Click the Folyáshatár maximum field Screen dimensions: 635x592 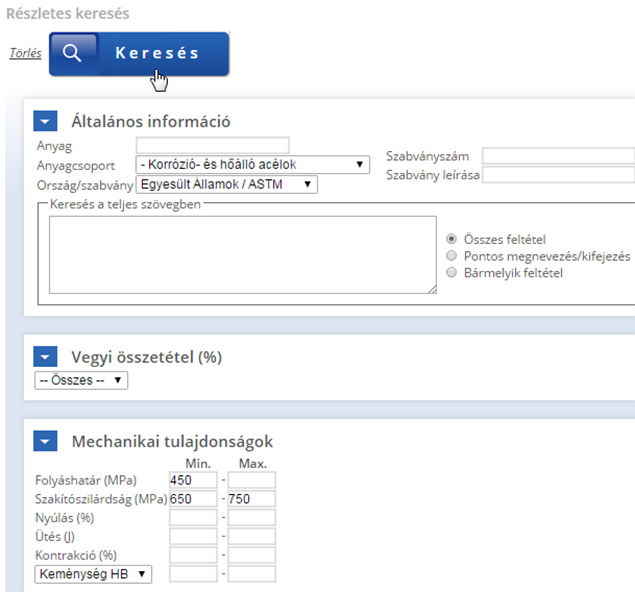pyautogui.click(x=251, y=480)
